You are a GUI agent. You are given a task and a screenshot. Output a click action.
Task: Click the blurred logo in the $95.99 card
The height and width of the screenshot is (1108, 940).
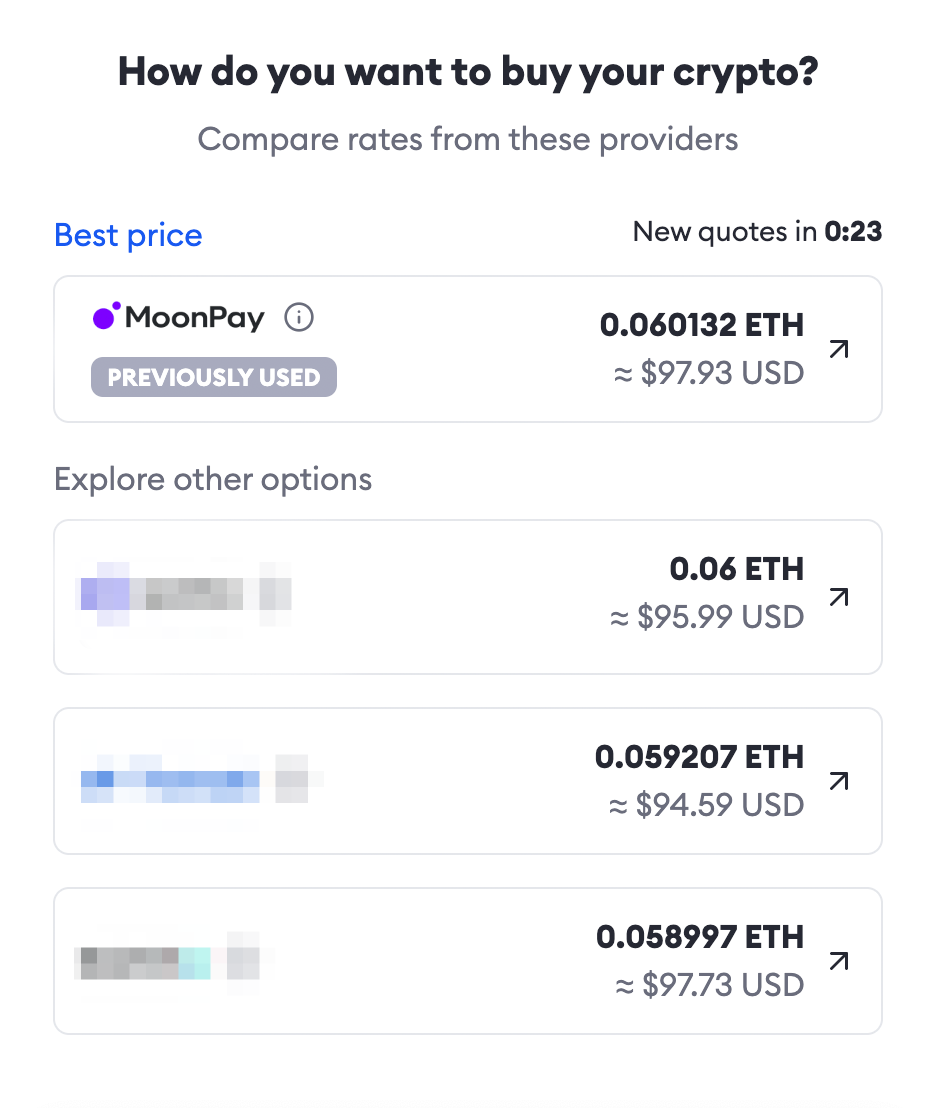pos(184,594)
